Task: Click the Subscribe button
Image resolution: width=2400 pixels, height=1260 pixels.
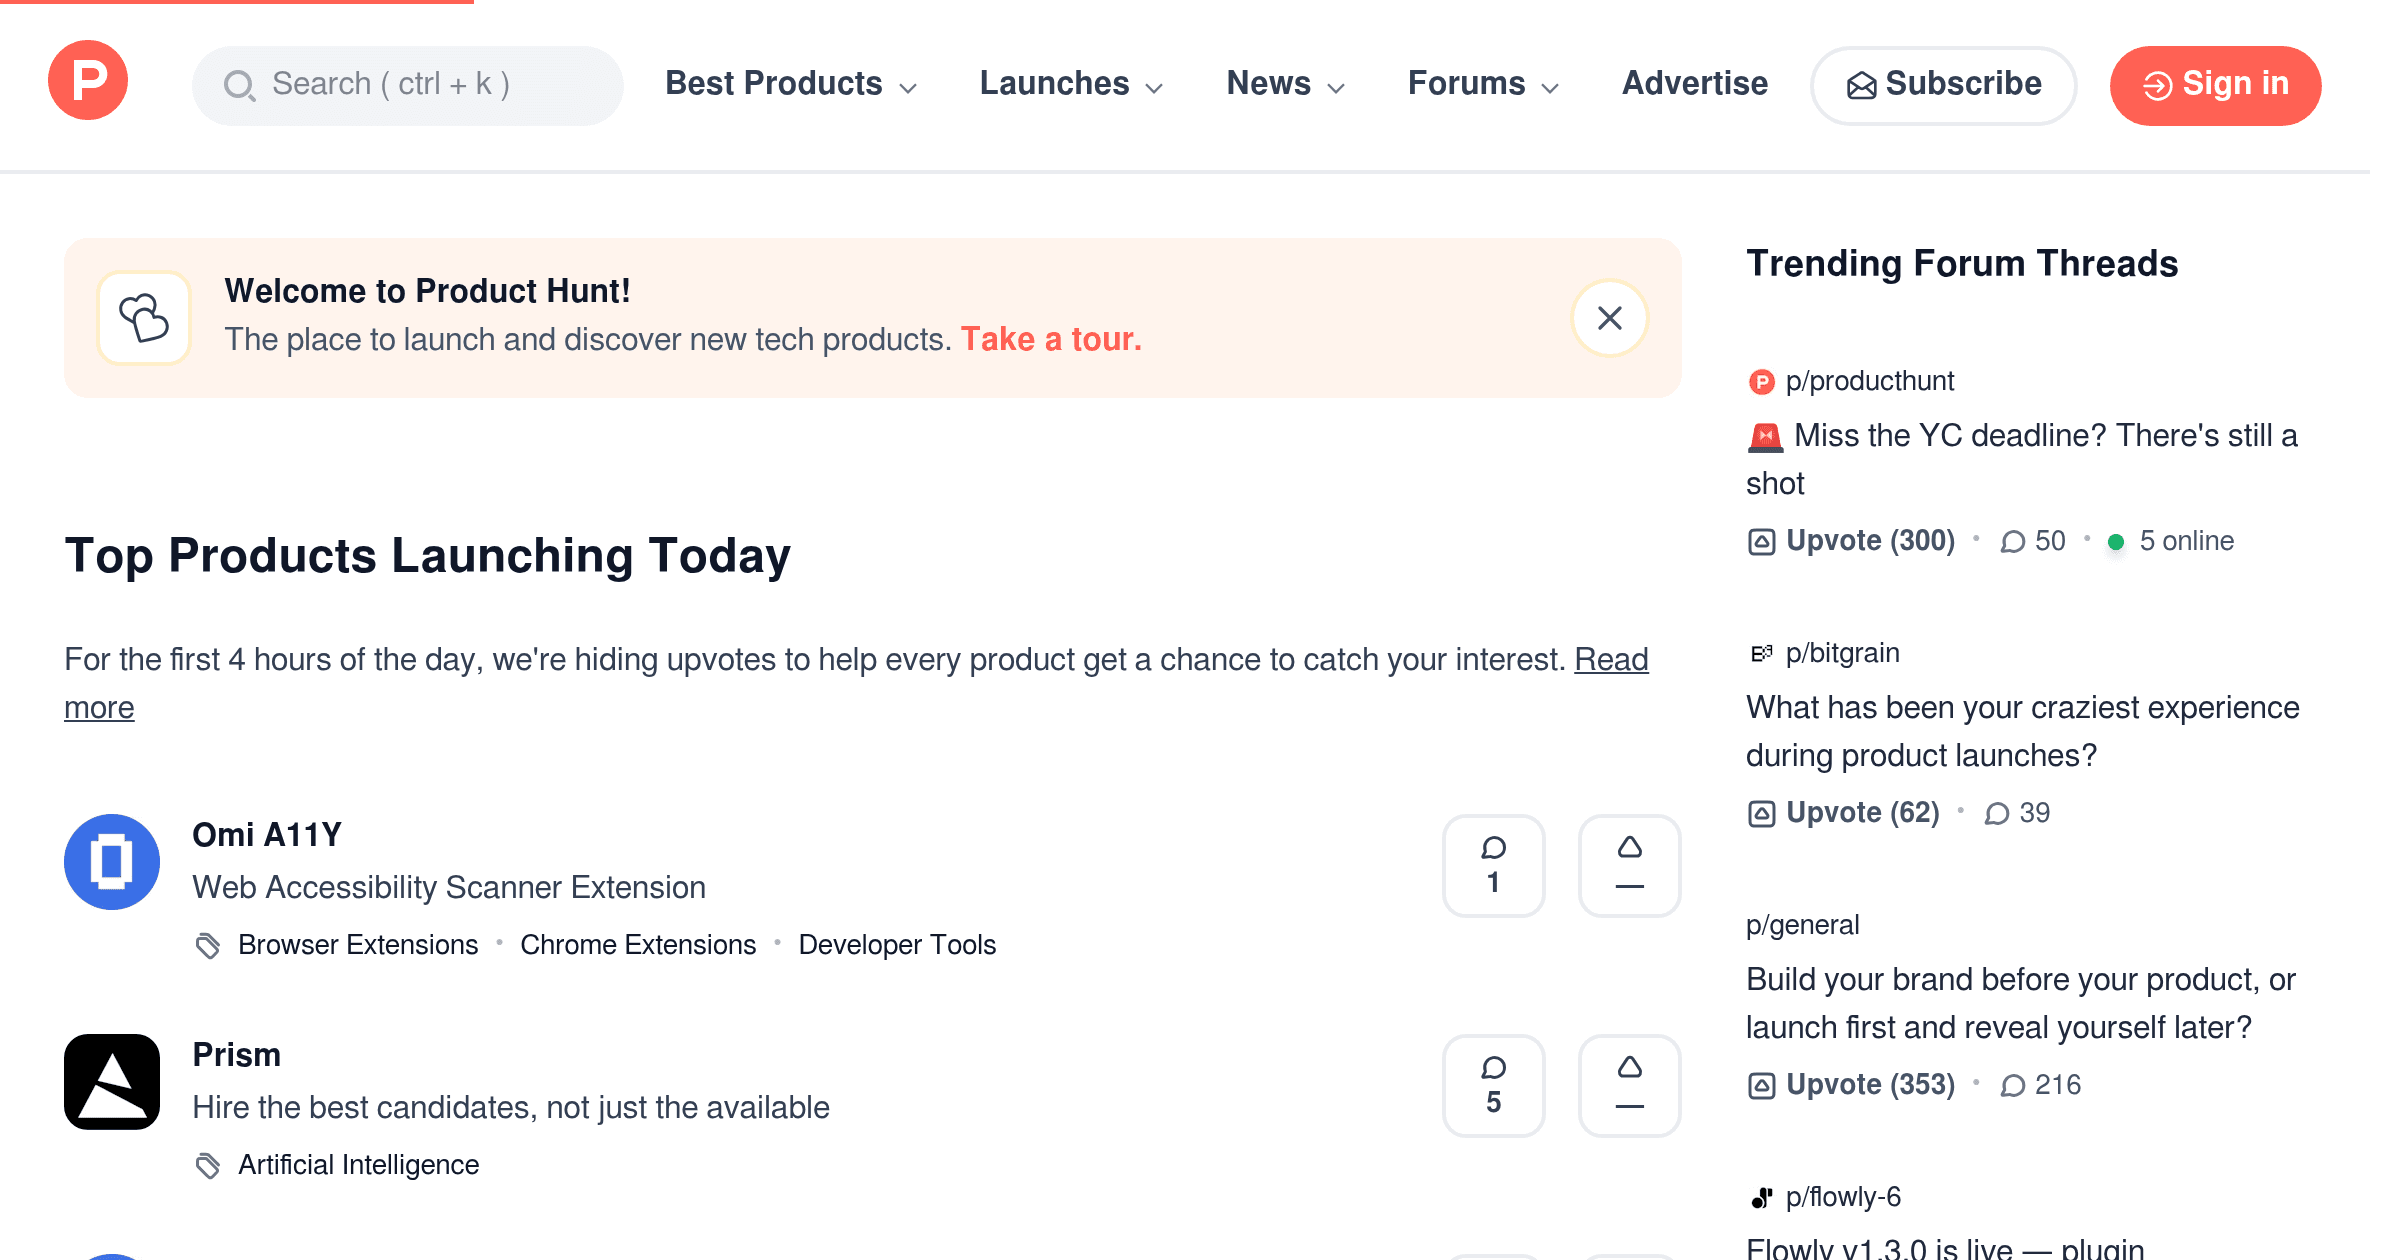Action: click(x=1943, y=85)
